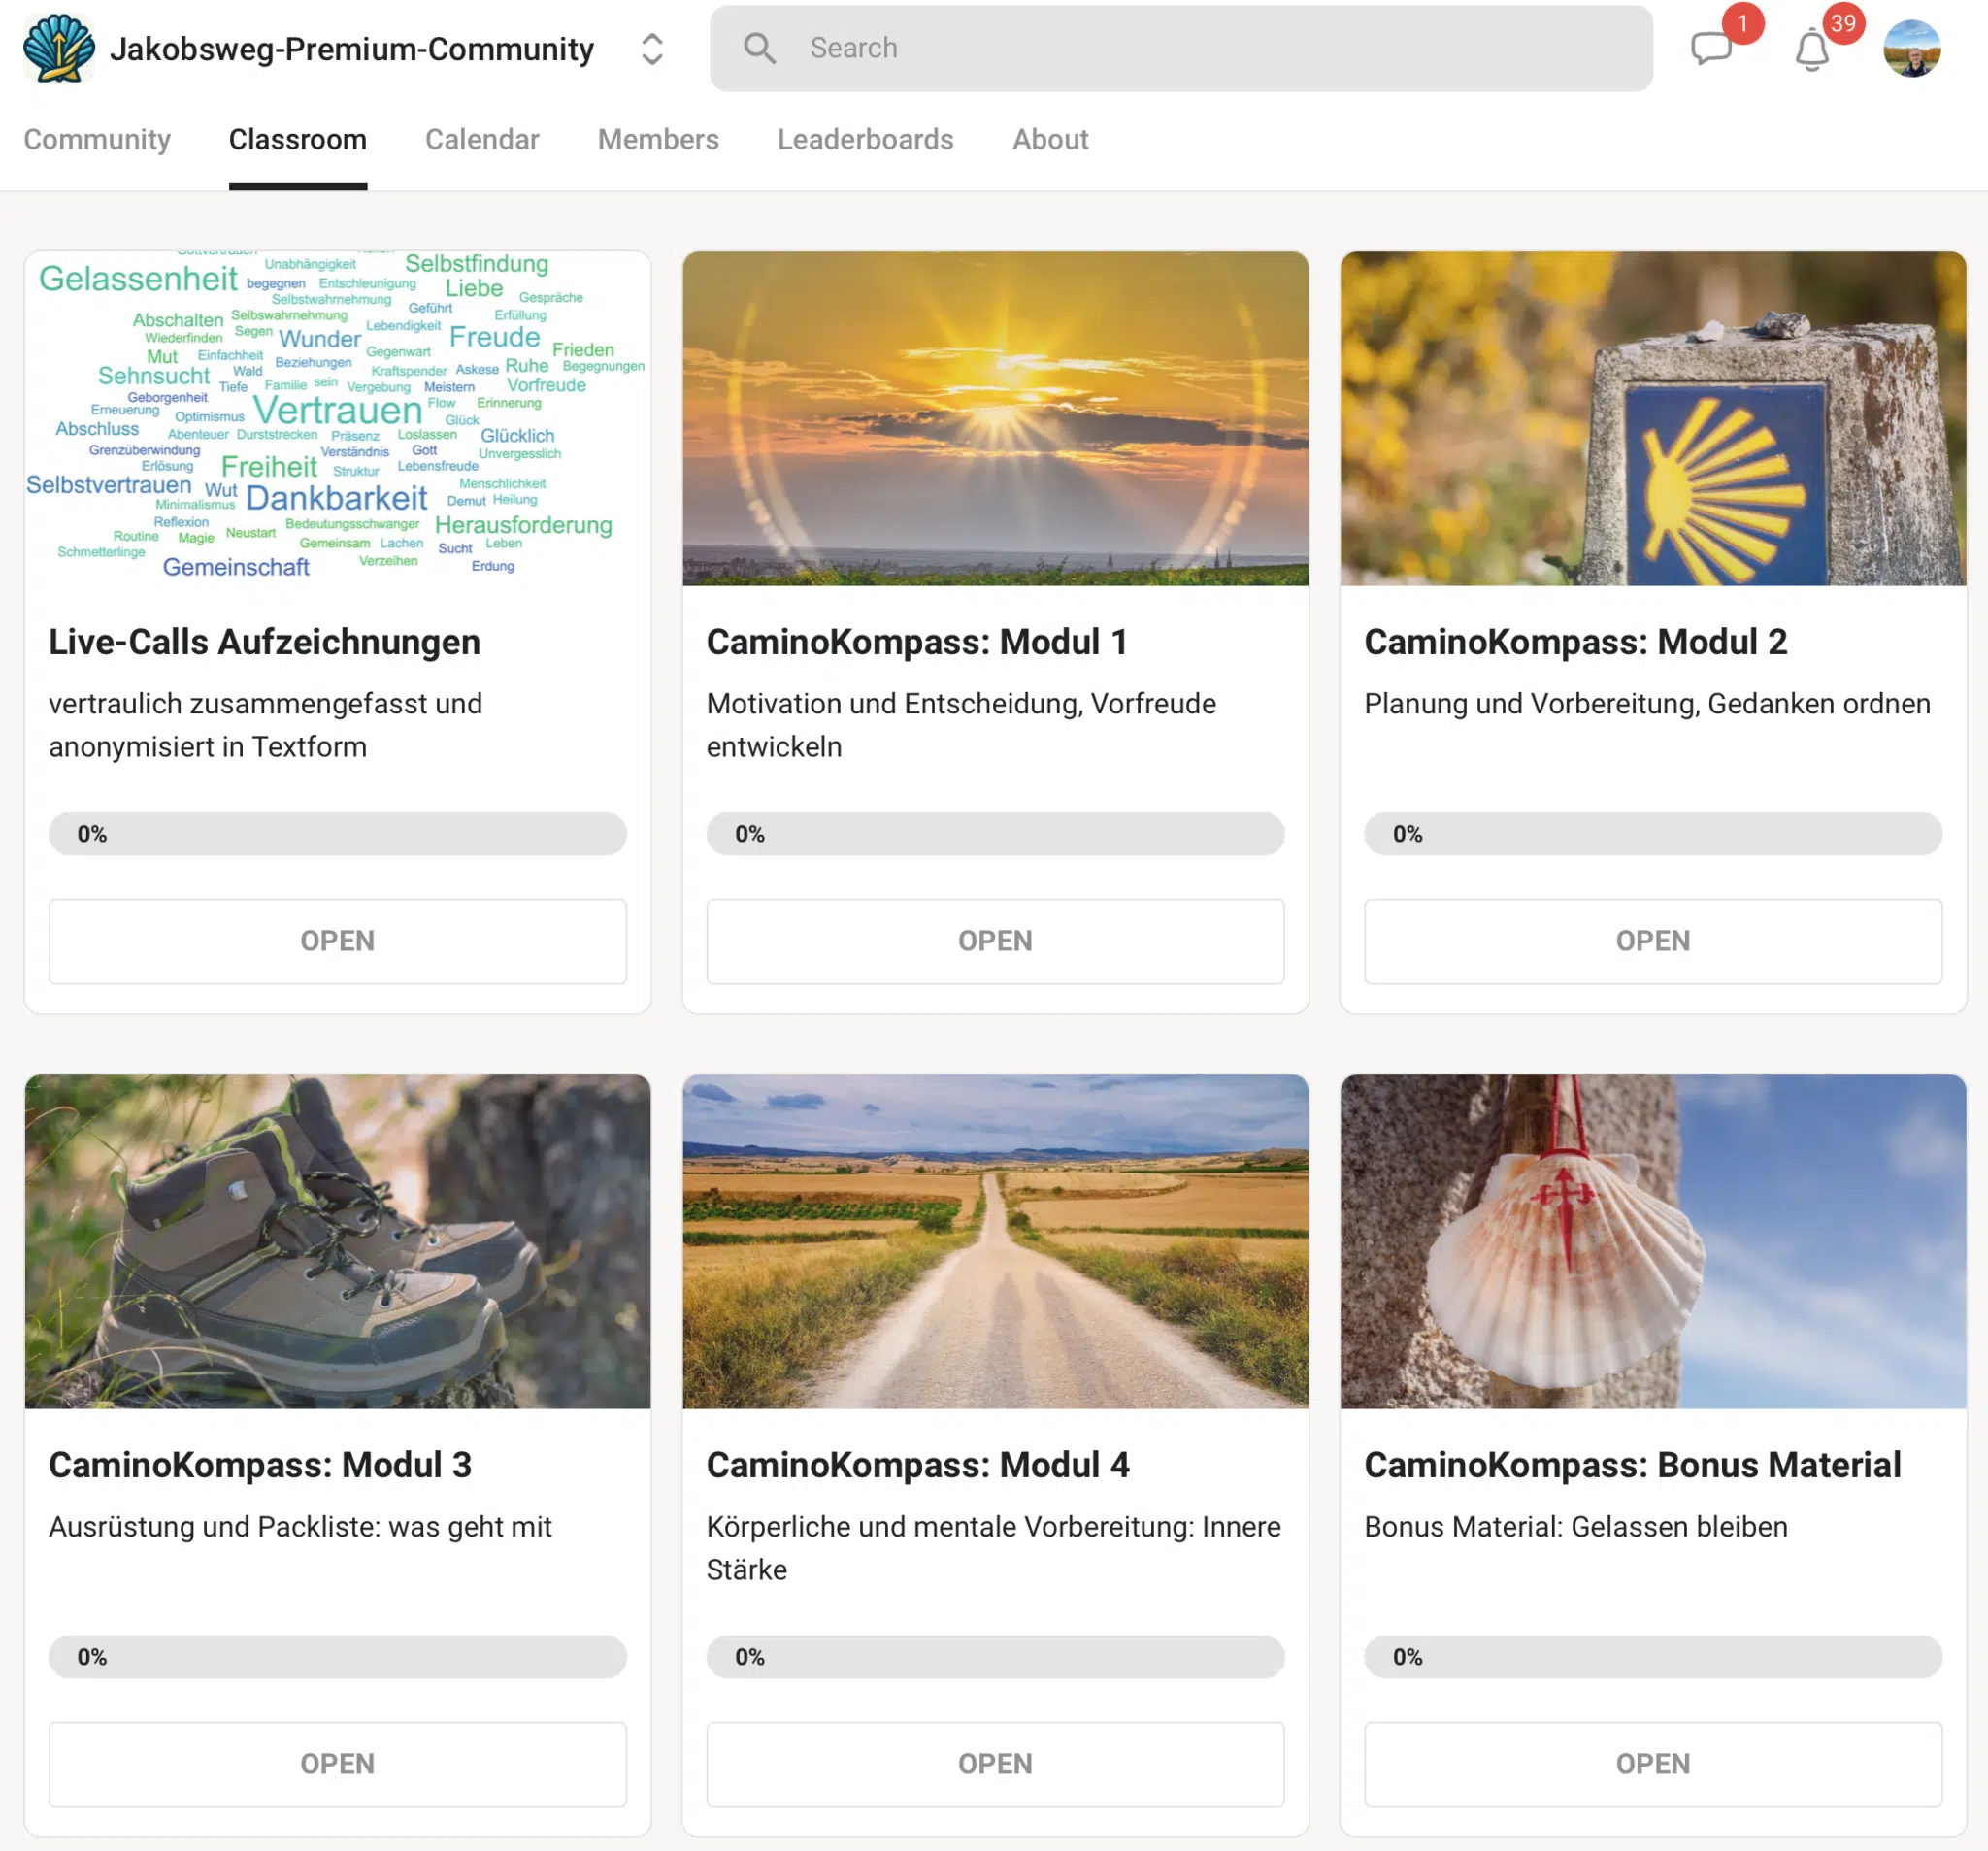
Task: Open the user profile avatar
Action: (1911, 48)
